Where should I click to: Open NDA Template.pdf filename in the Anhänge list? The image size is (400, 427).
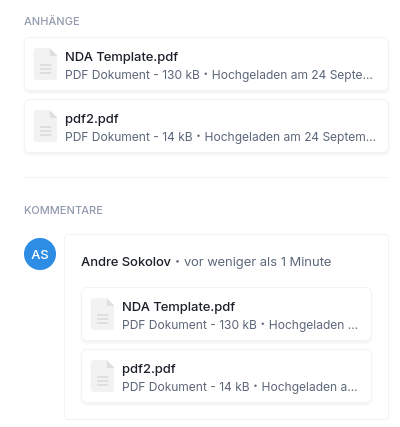click(121, 57)
